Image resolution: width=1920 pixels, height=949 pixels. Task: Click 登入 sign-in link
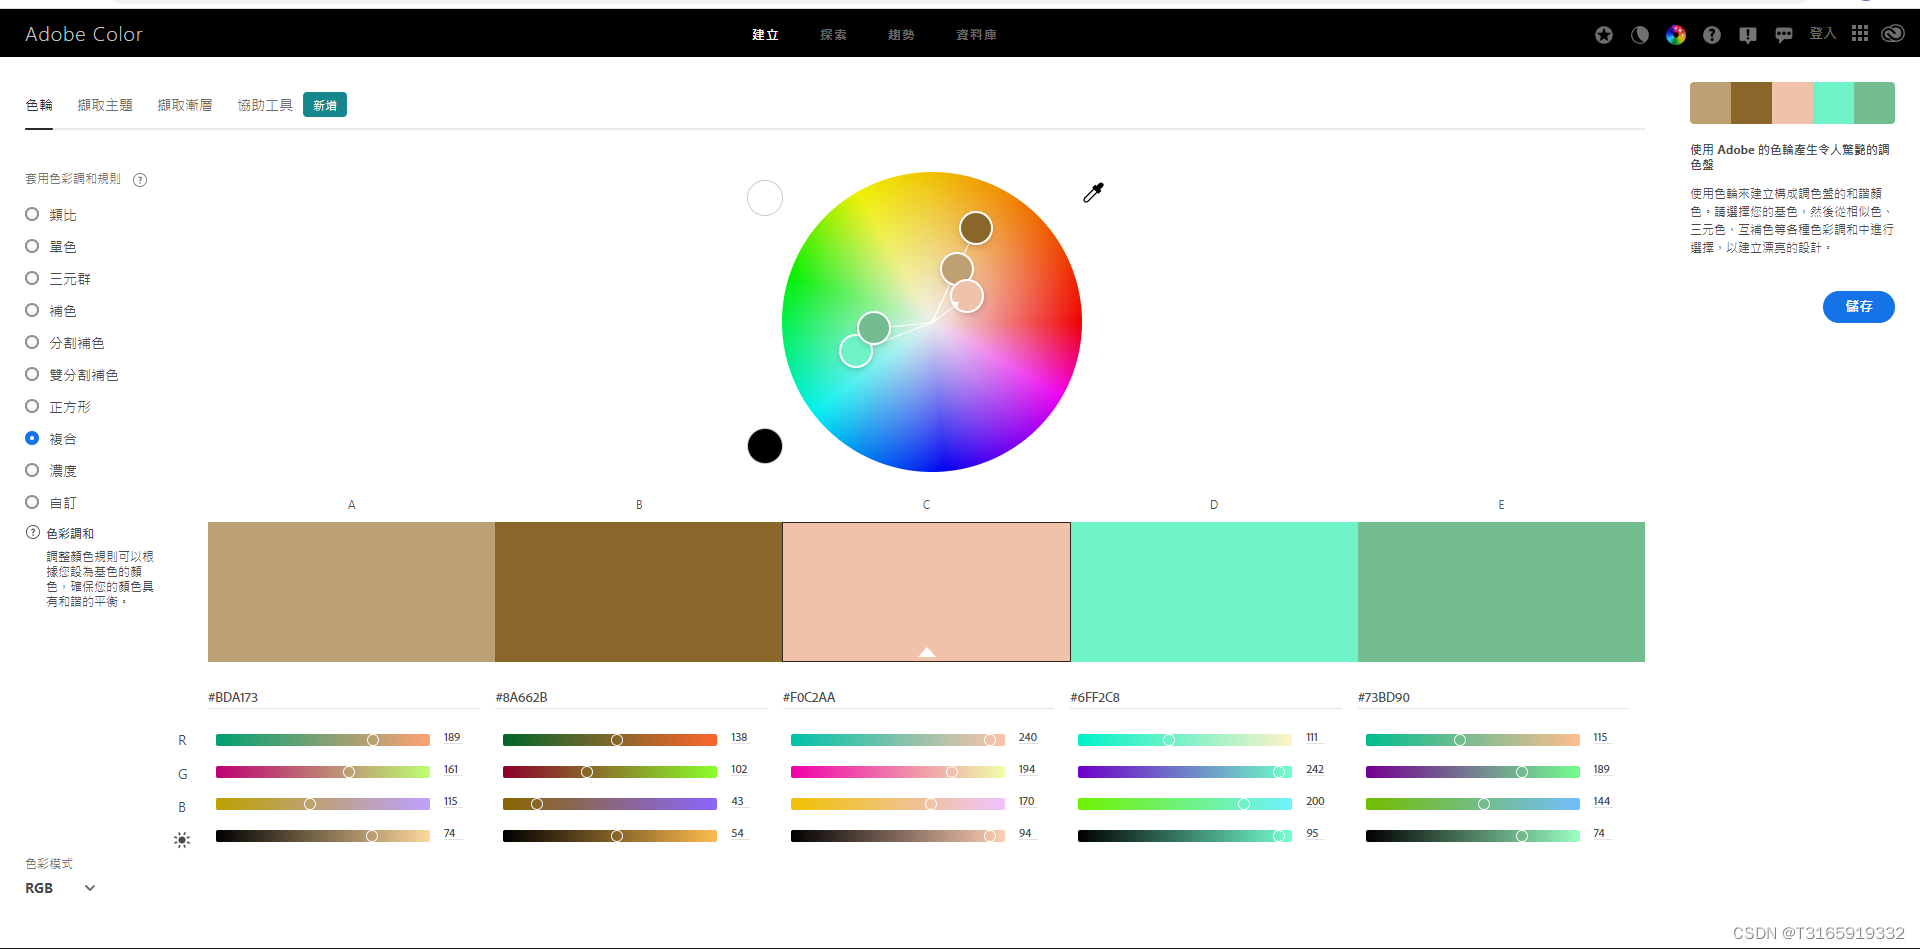click(1823, 34)
